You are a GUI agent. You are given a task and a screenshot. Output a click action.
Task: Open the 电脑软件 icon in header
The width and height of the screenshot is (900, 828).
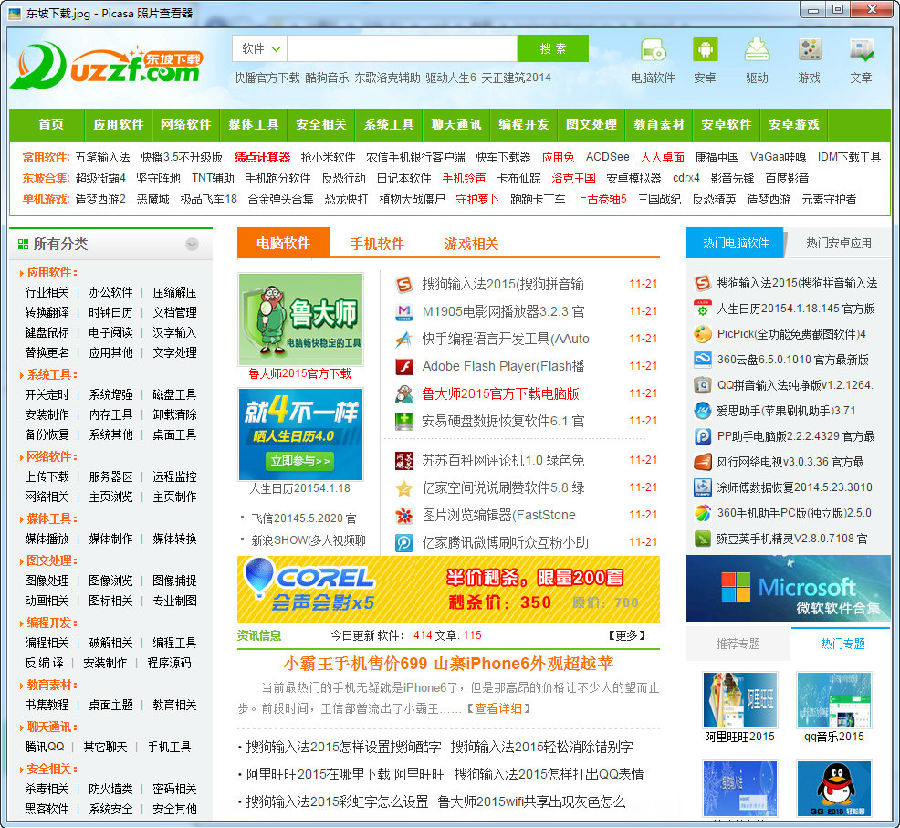pos(653,50)
